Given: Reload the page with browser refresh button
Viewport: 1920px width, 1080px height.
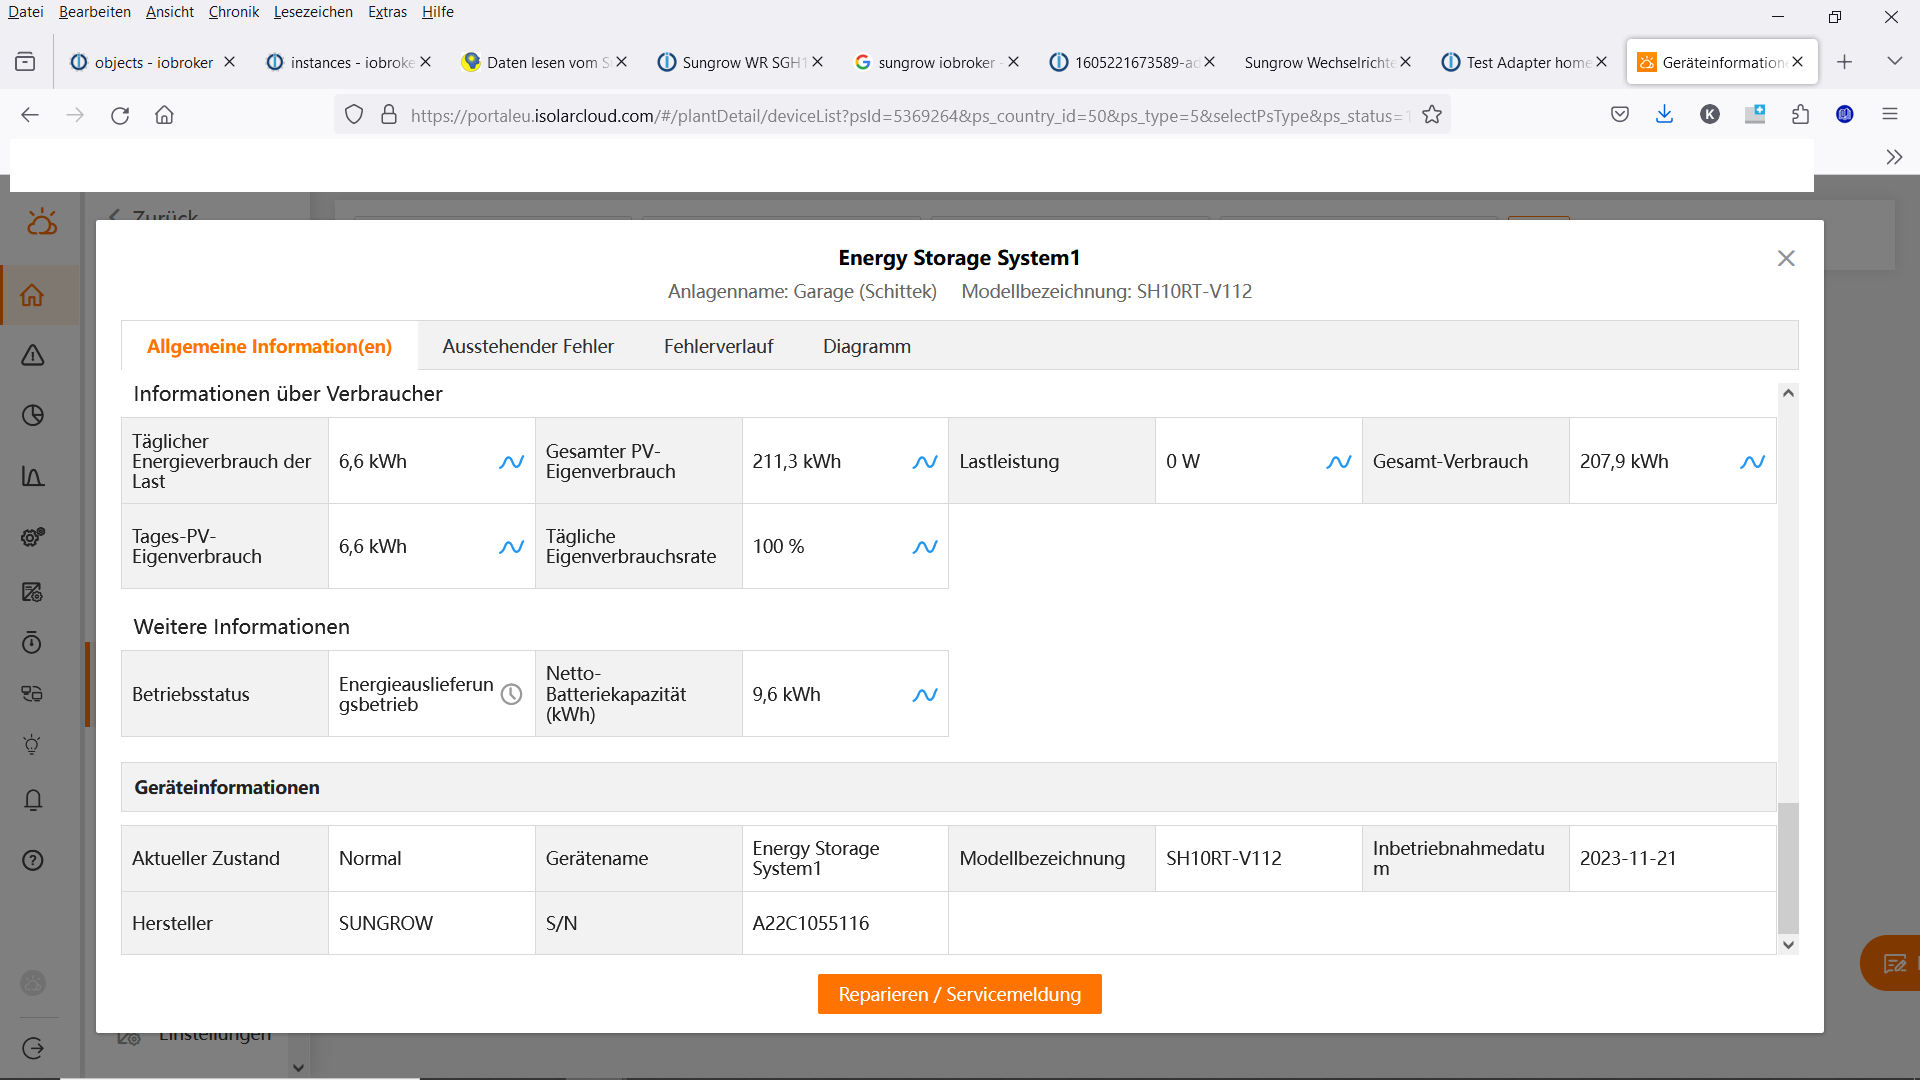Looking at the screenshot, I should (120, 115).
